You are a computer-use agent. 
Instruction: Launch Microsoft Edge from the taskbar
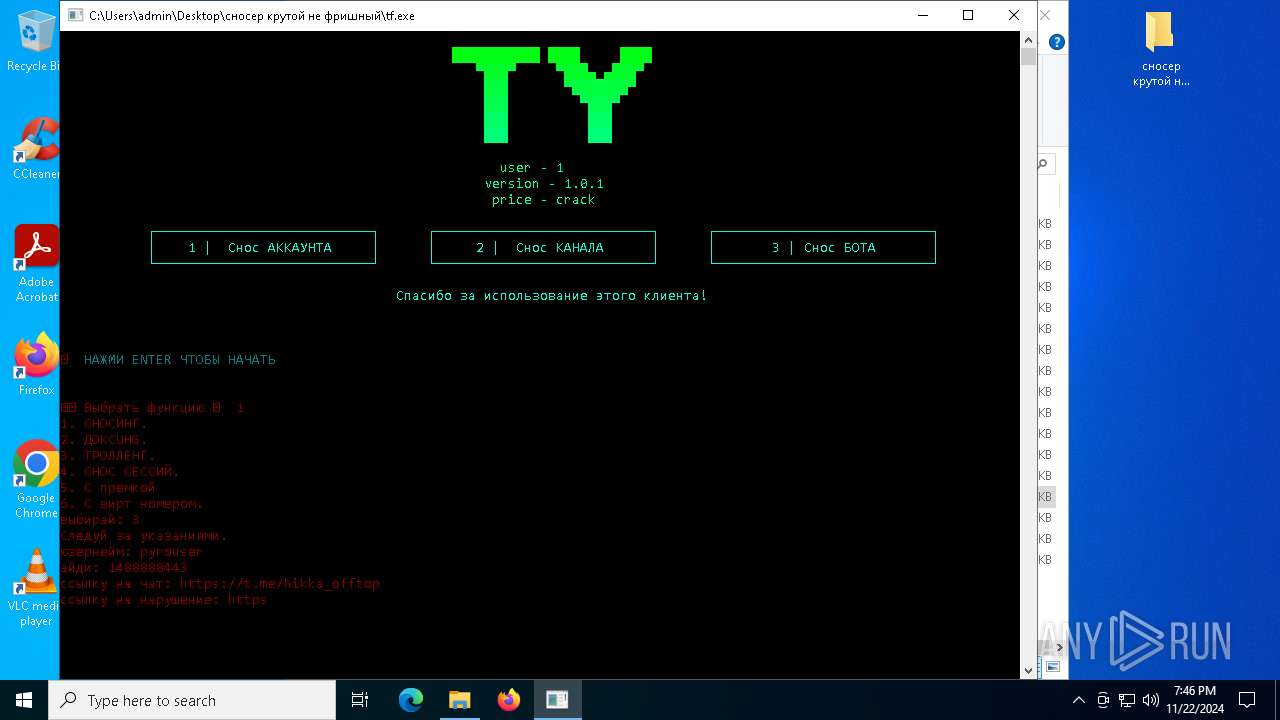(x=411, y=700)
